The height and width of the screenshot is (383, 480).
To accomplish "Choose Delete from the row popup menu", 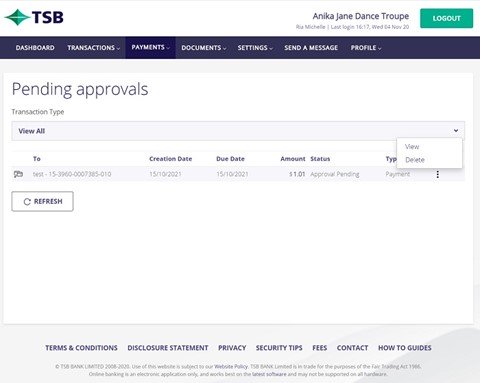I will point(415,160).
